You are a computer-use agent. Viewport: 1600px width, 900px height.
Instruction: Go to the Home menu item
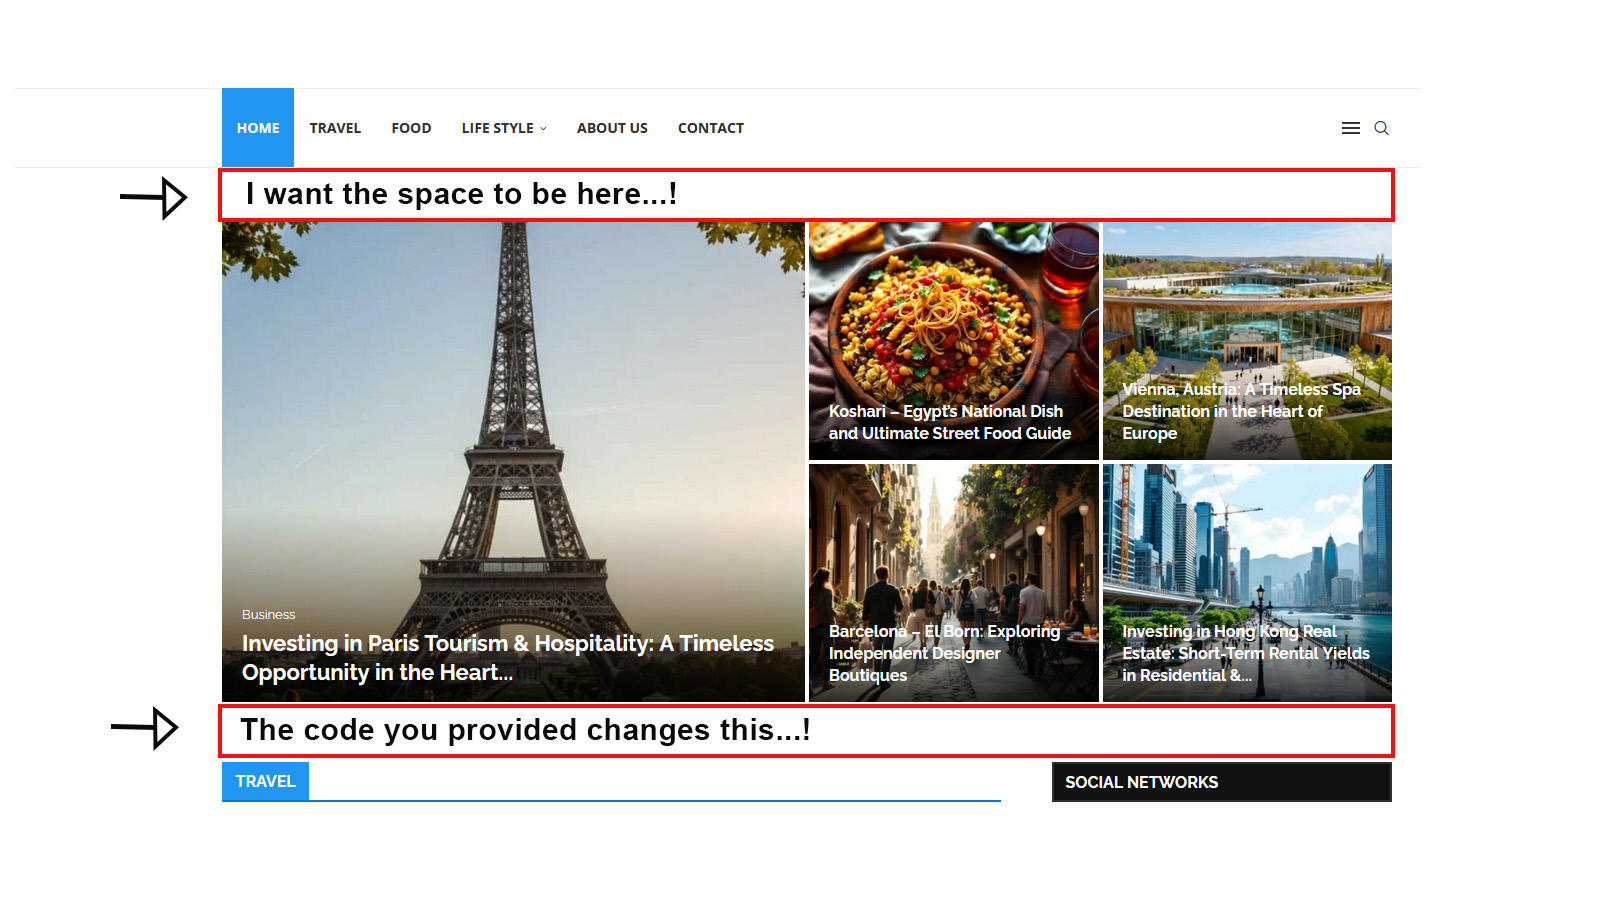point(258,128)
